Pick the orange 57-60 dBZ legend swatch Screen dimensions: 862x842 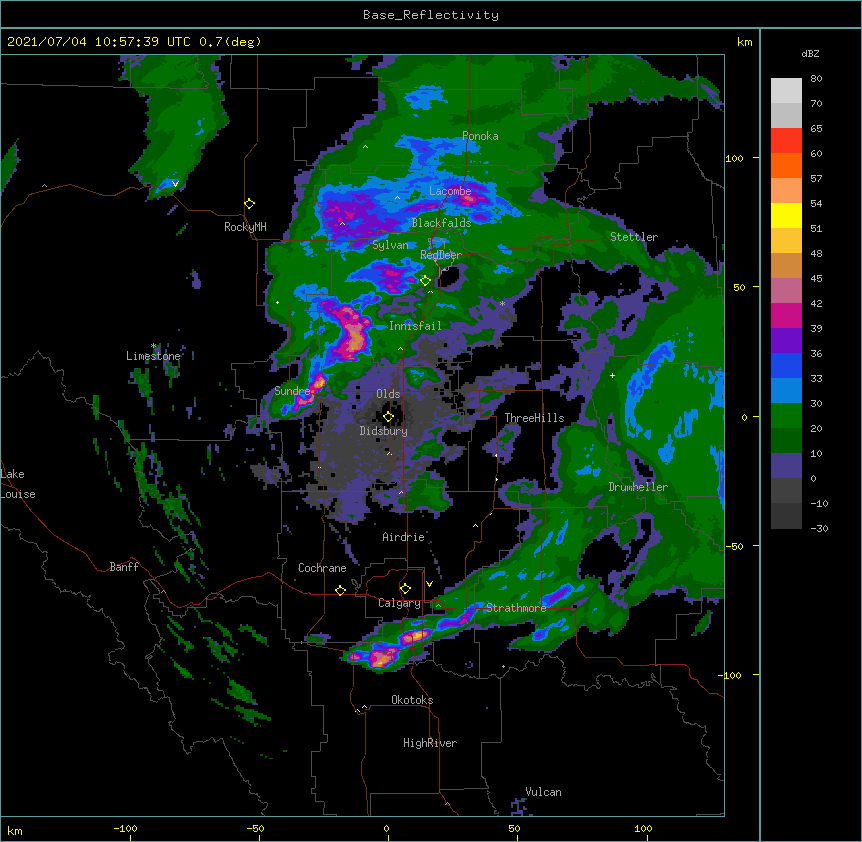(786, 165)
